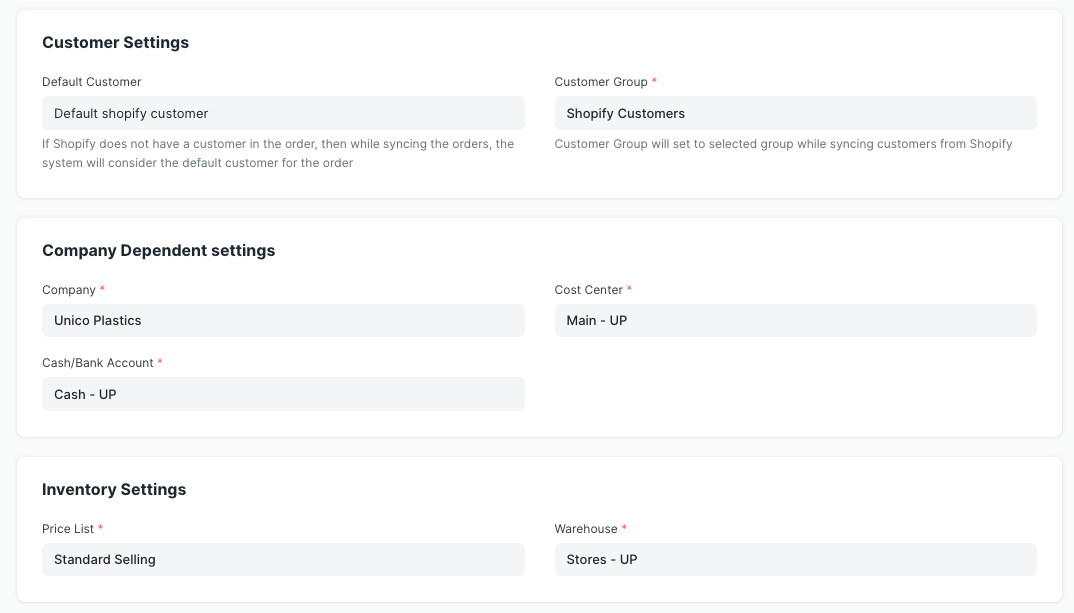This screenshot has height=613, width=1074.
Task: Select the Cash - UP account value
Action: [x=84, y=393]
